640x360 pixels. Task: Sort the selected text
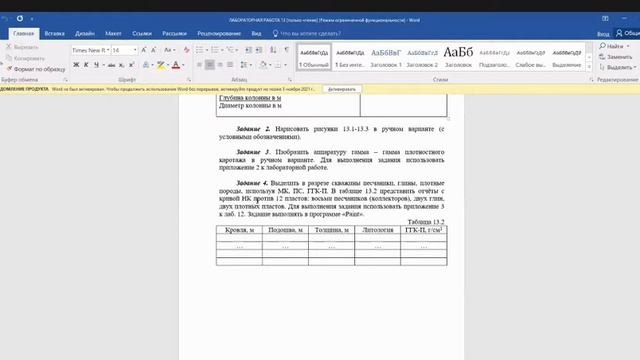[x=273, y=50]
